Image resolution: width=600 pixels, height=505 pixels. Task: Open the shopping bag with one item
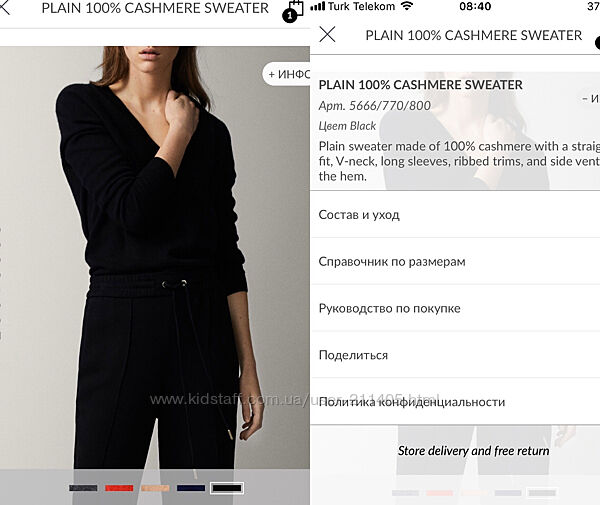tap(293, 11)
